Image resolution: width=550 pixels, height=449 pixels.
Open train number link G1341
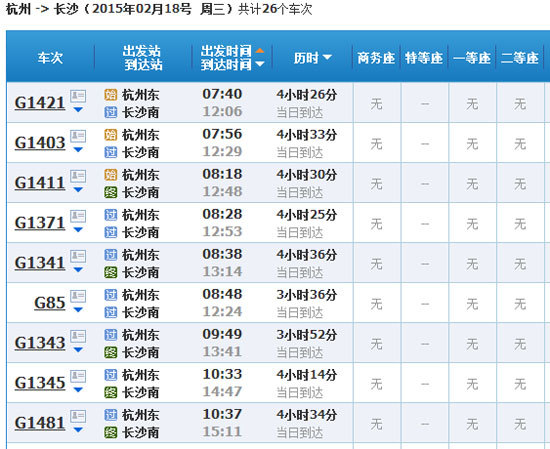[x=40, y=263]
